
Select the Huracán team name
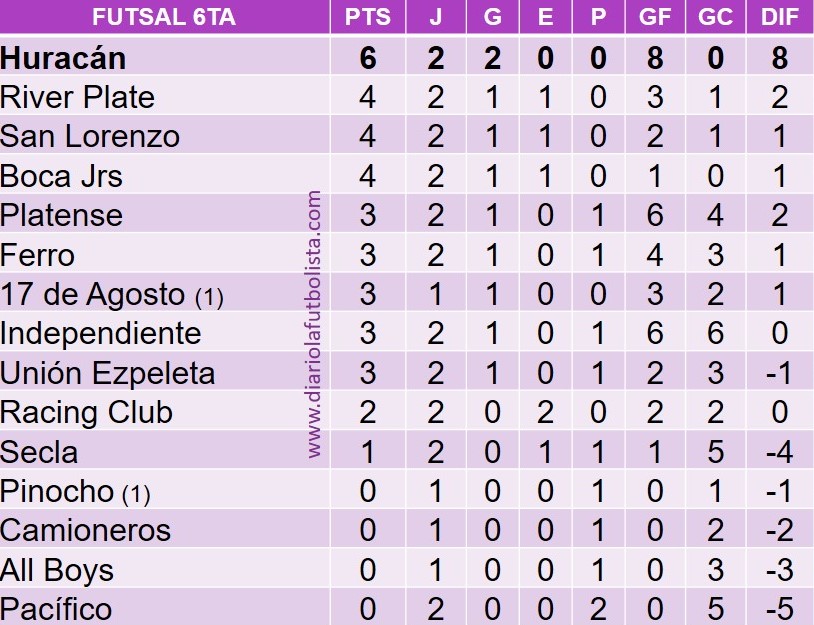pyautogui.click(x=63, y=58)
